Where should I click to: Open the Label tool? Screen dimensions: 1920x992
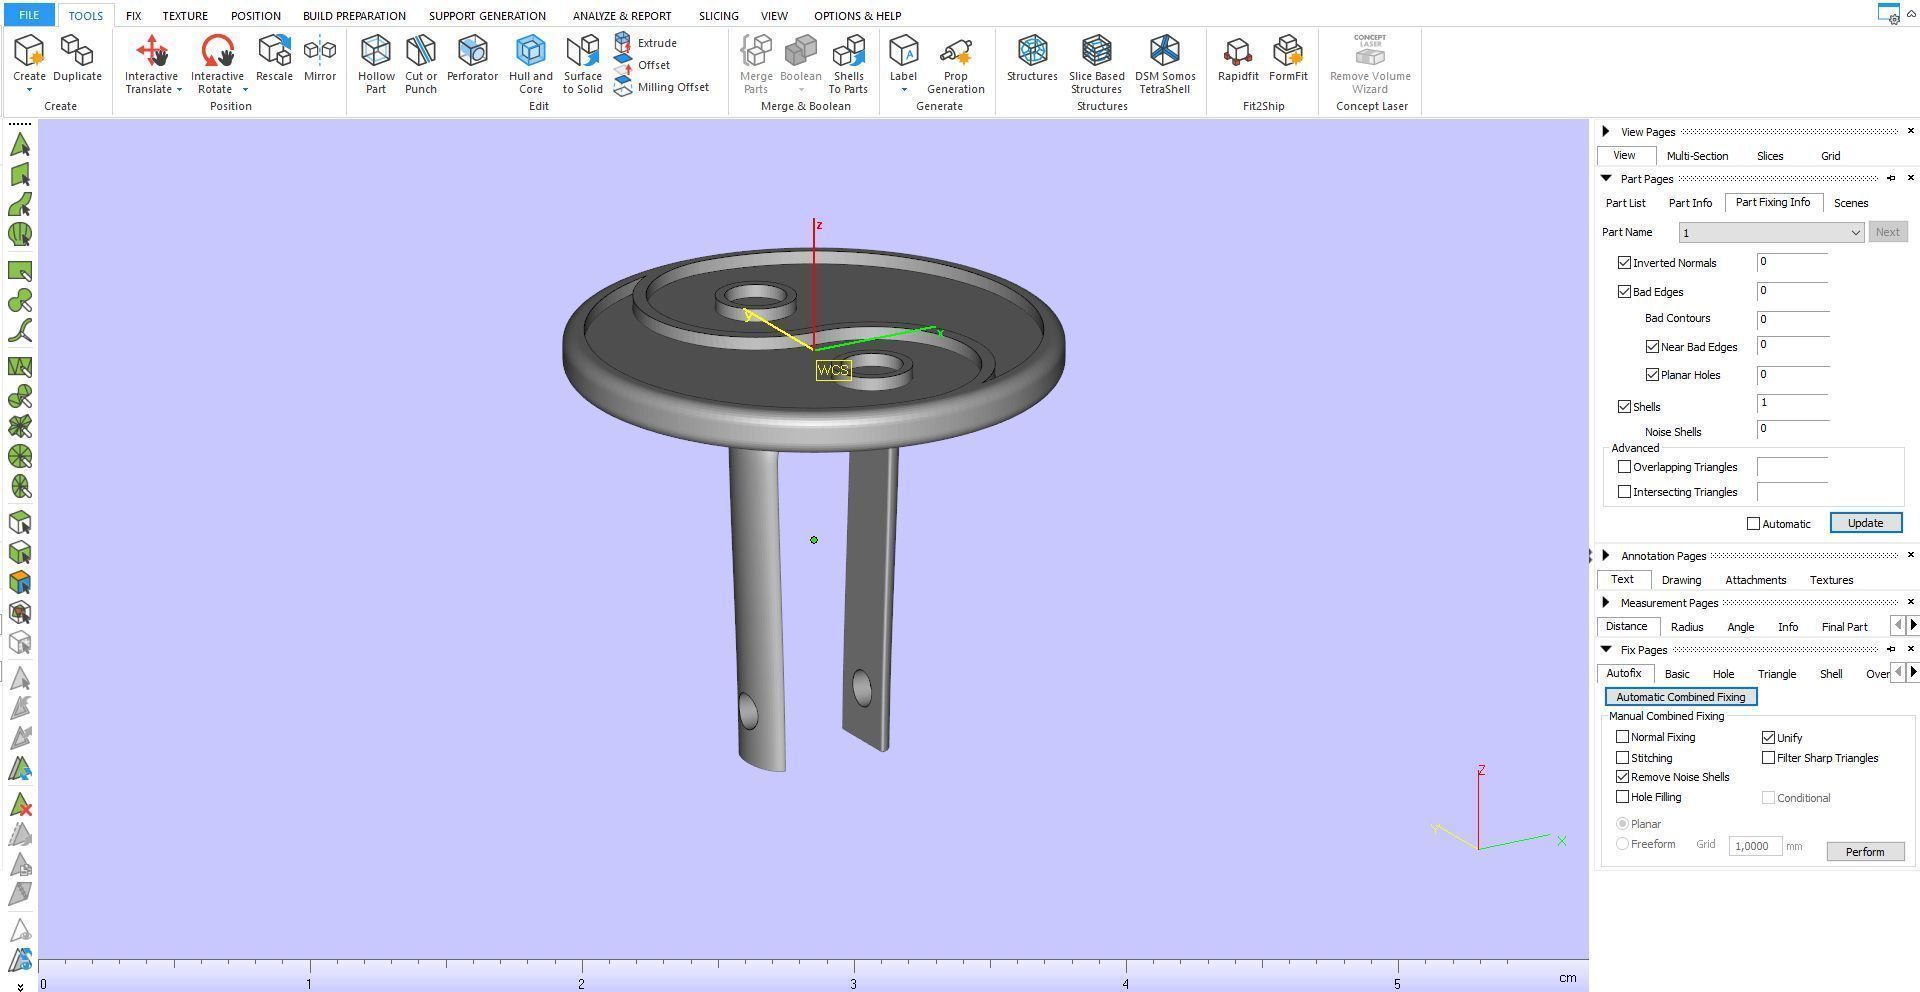tap(903, 58)
